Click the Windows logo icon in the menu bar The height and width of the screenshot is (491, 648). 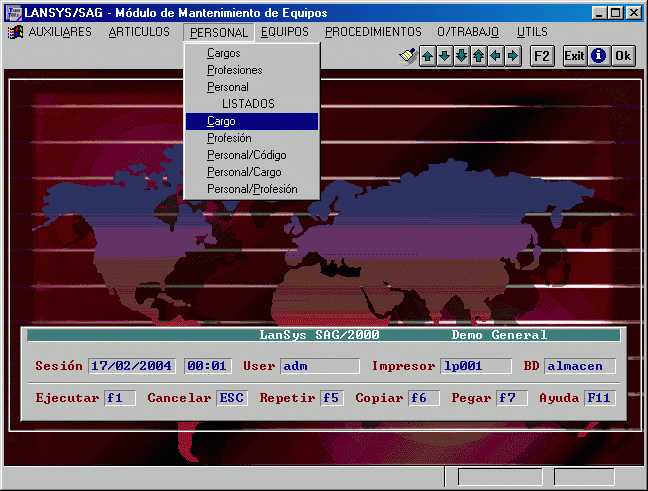15,32
